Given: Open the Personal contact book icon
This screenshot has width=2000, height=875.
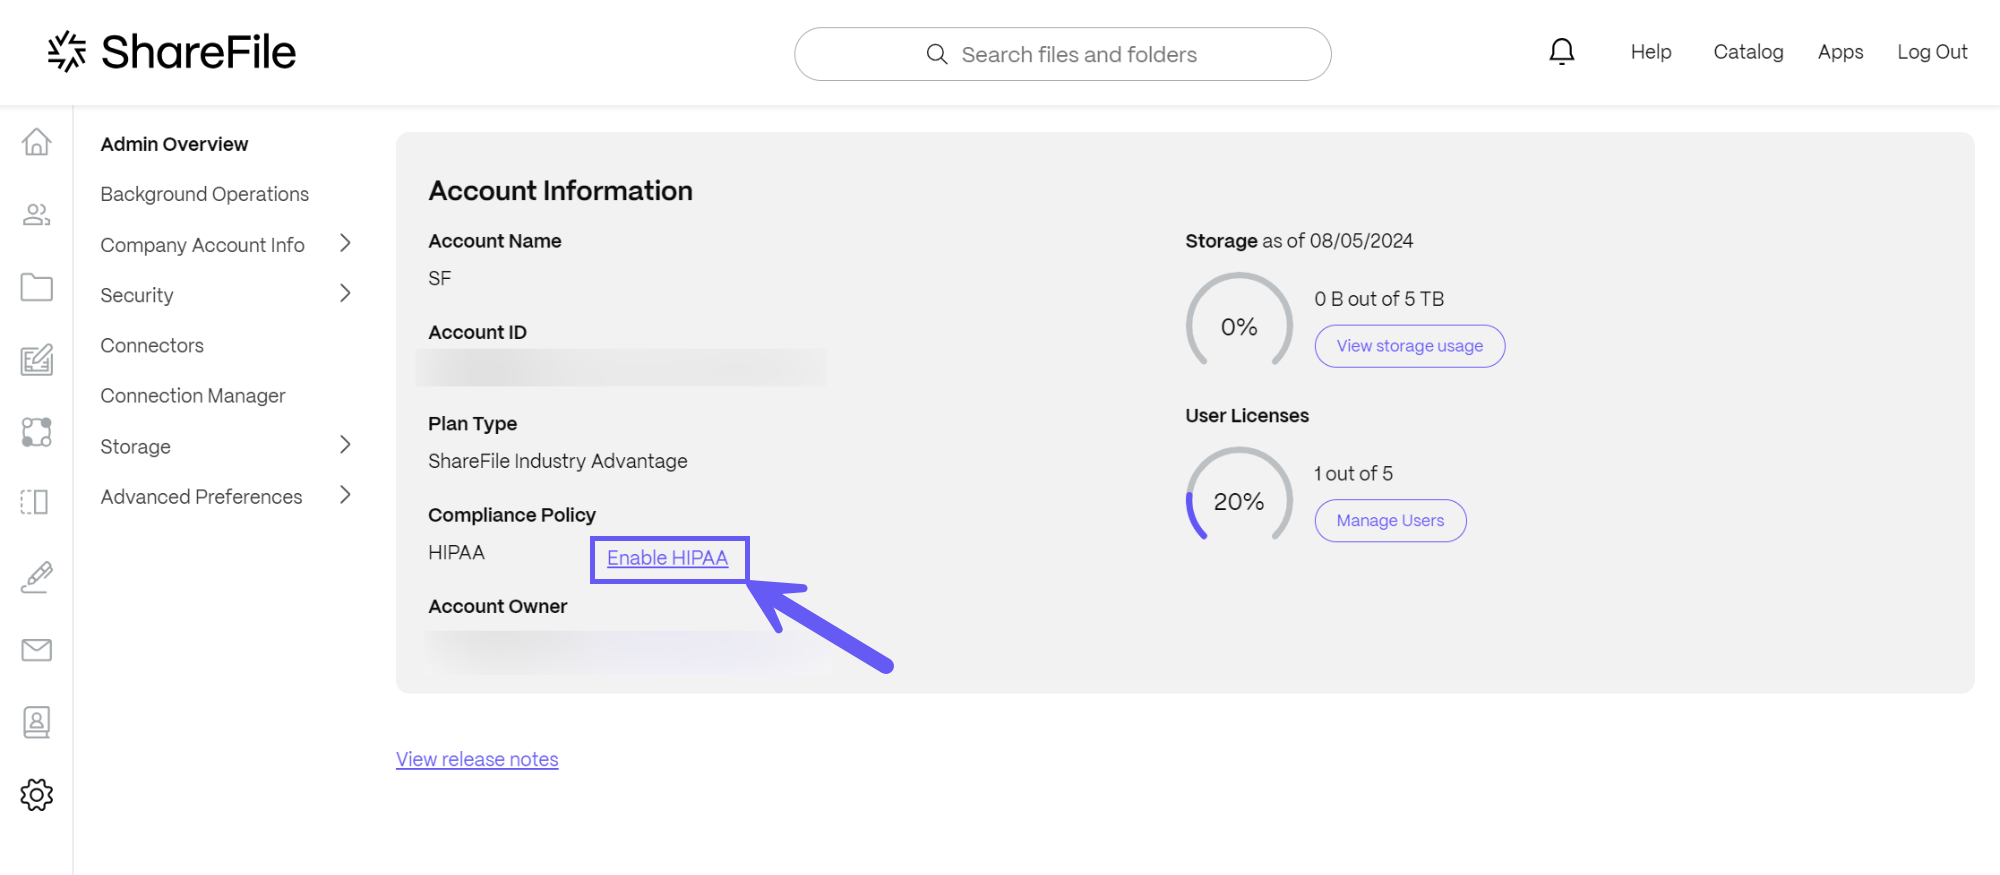Looking at the screenshot, I should [36, 722].
